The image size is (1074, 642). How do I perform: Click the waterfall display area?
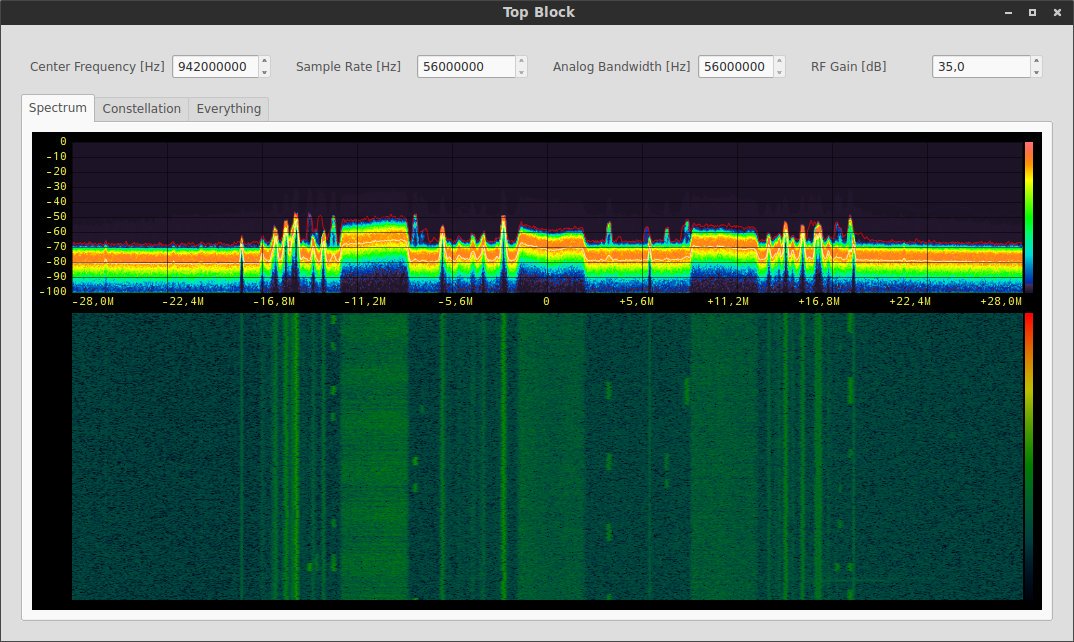point(547,456)
